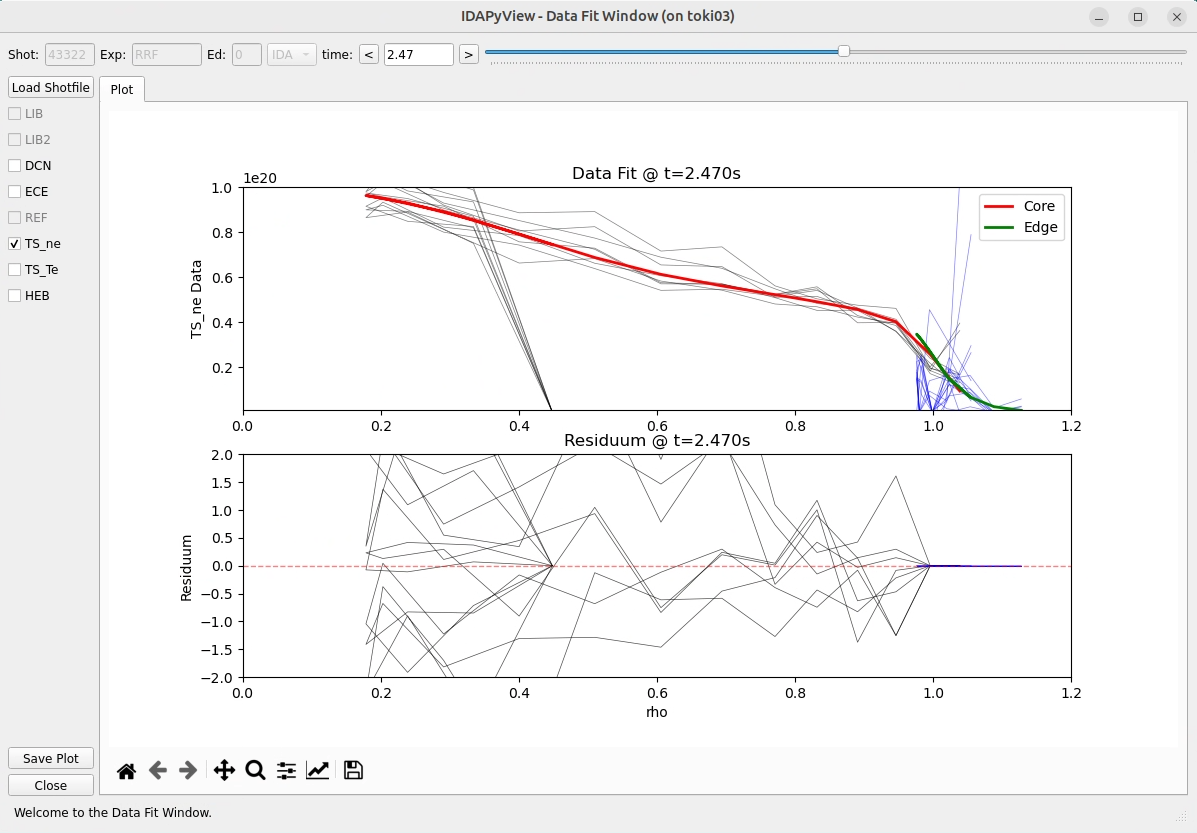Open the IDA dropdown selector
This screenshot has width=1197, height=833.
[290, 54]
